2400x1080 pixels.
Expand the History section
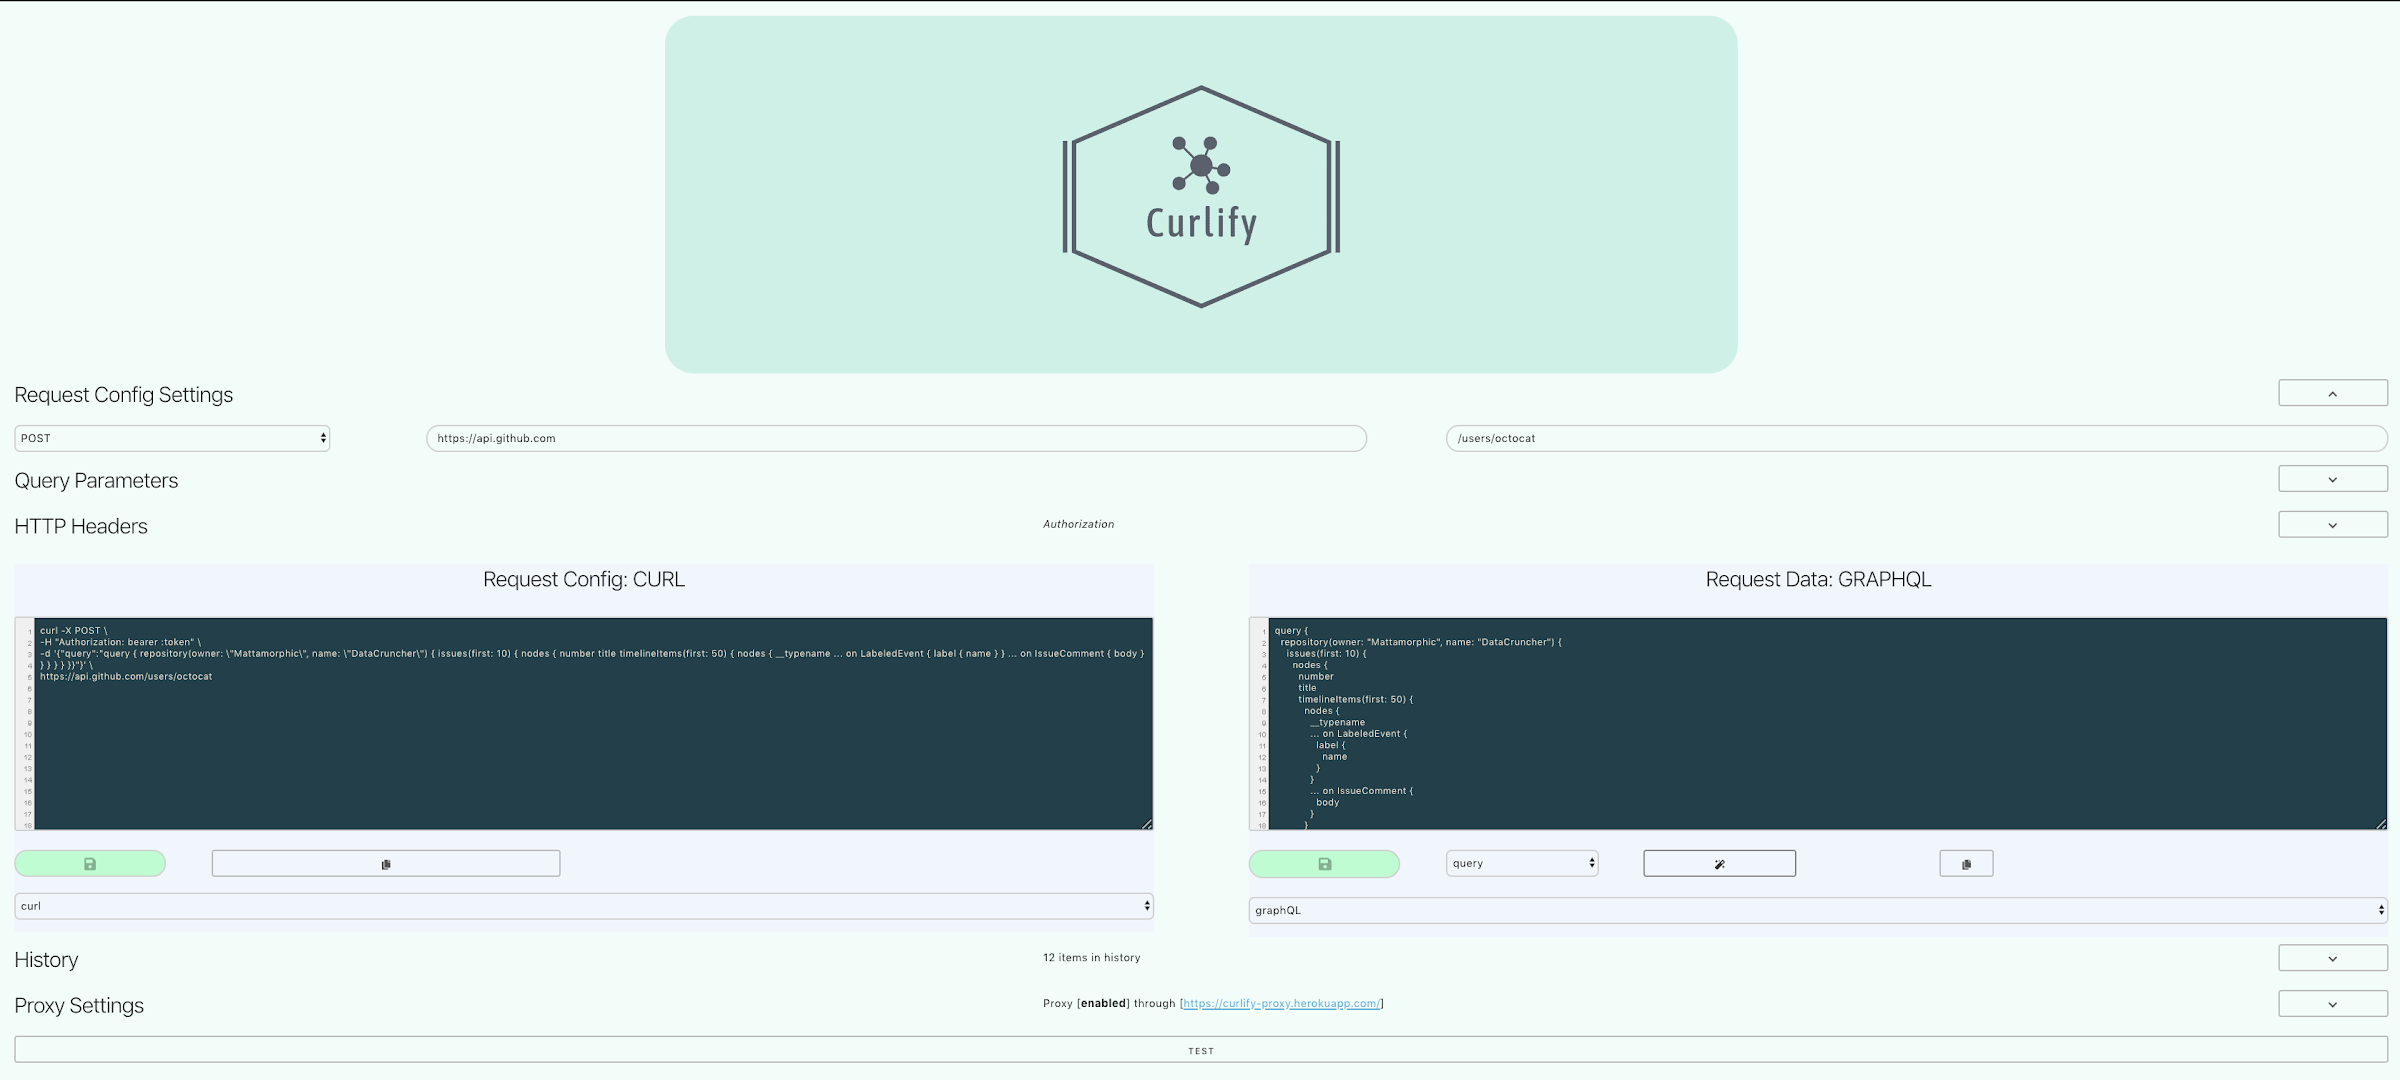2333,958
